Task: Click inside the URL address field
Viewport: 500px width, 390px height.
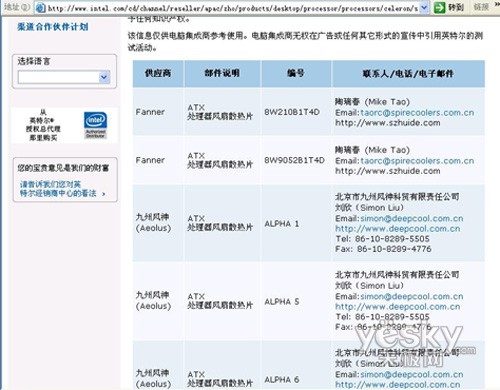Action: coord(232,8)
